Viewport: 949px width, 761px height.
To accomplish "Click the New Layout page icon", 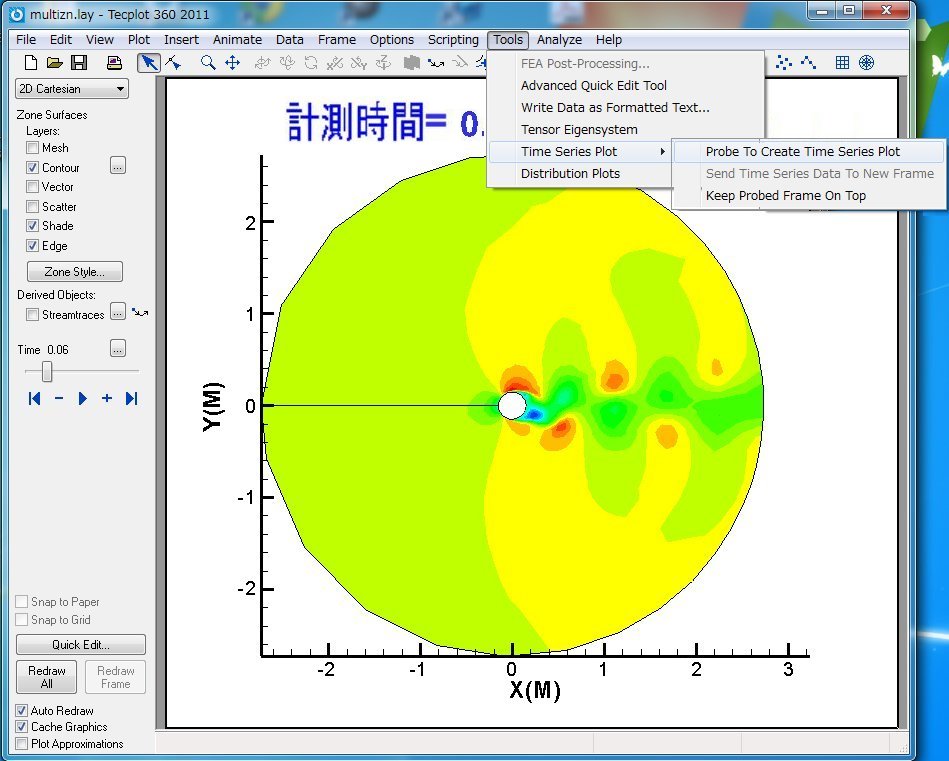I will 31,62.
